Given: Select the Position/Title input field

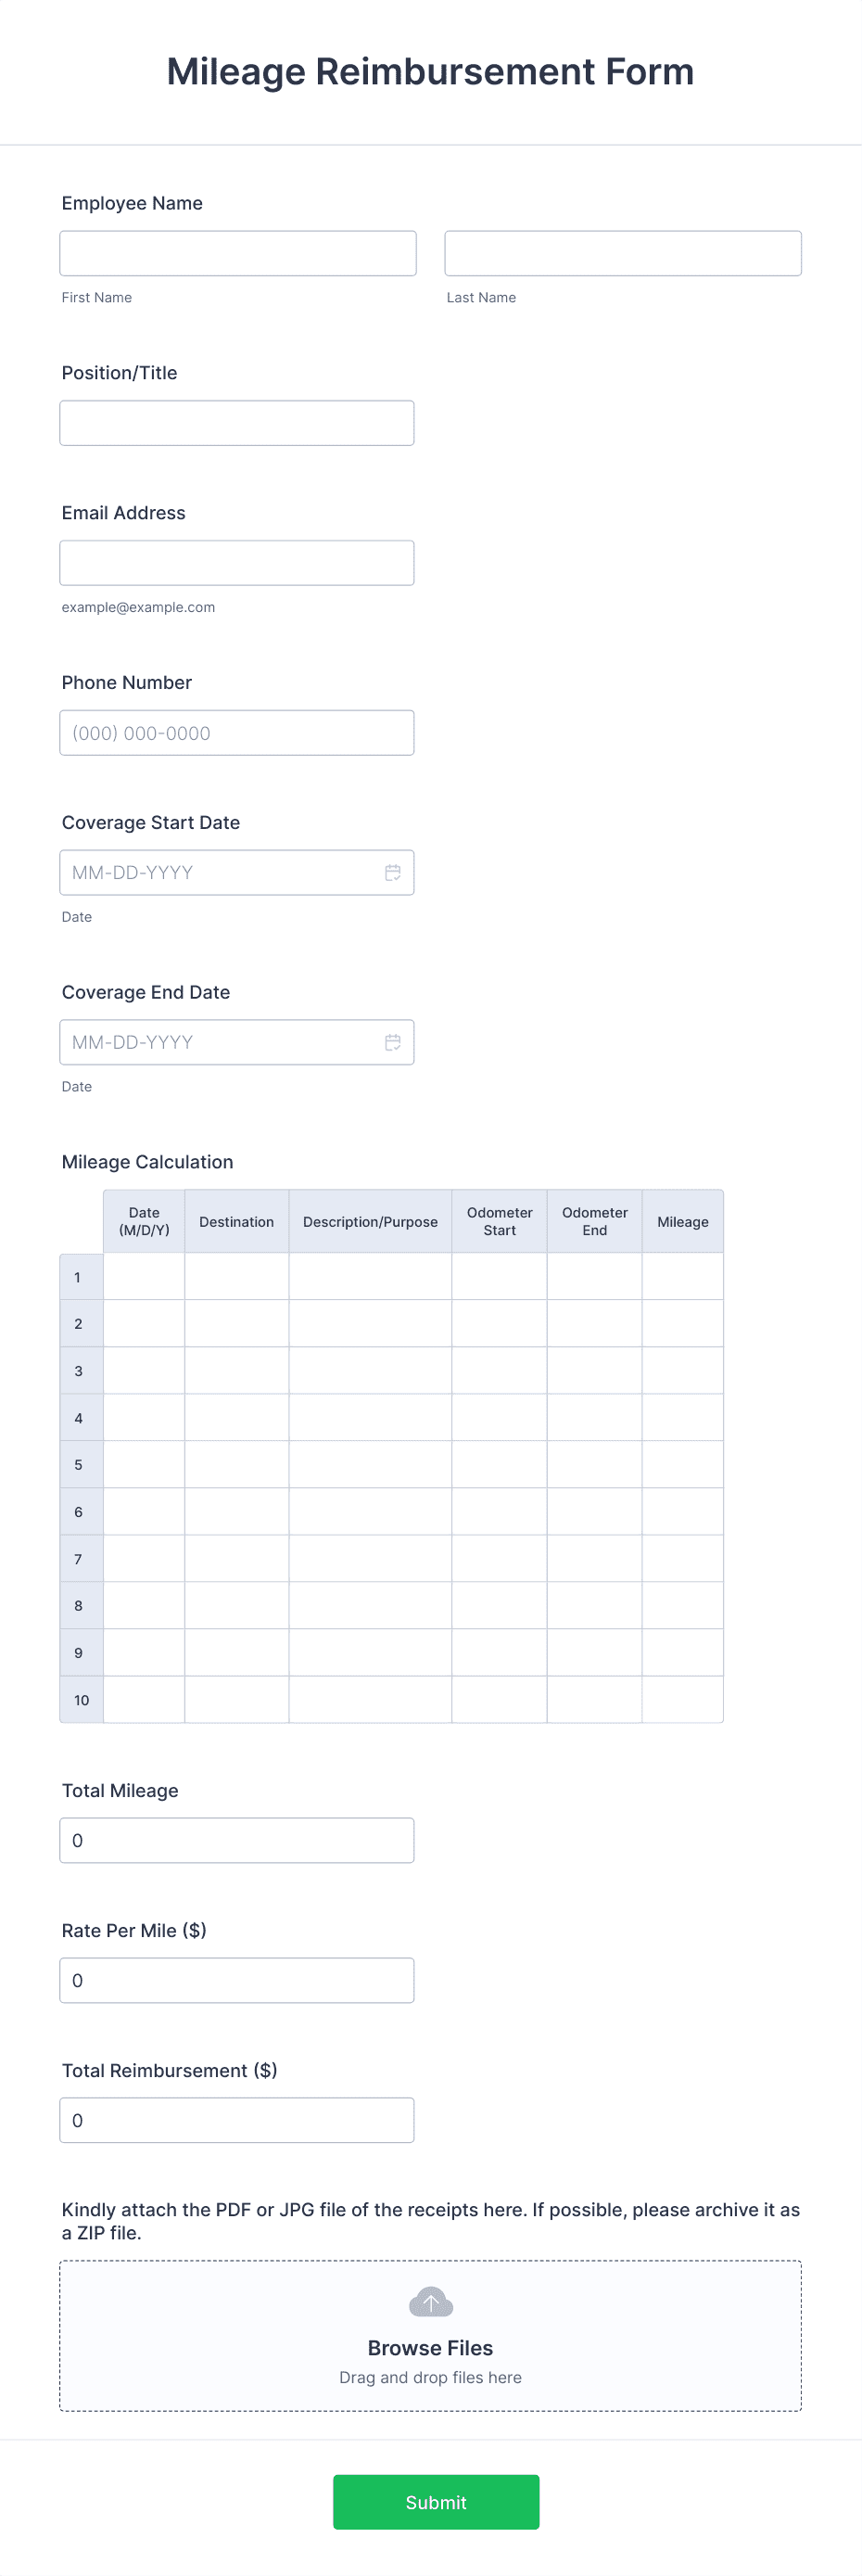Looking at the screenshot, I should pos(237,422).
